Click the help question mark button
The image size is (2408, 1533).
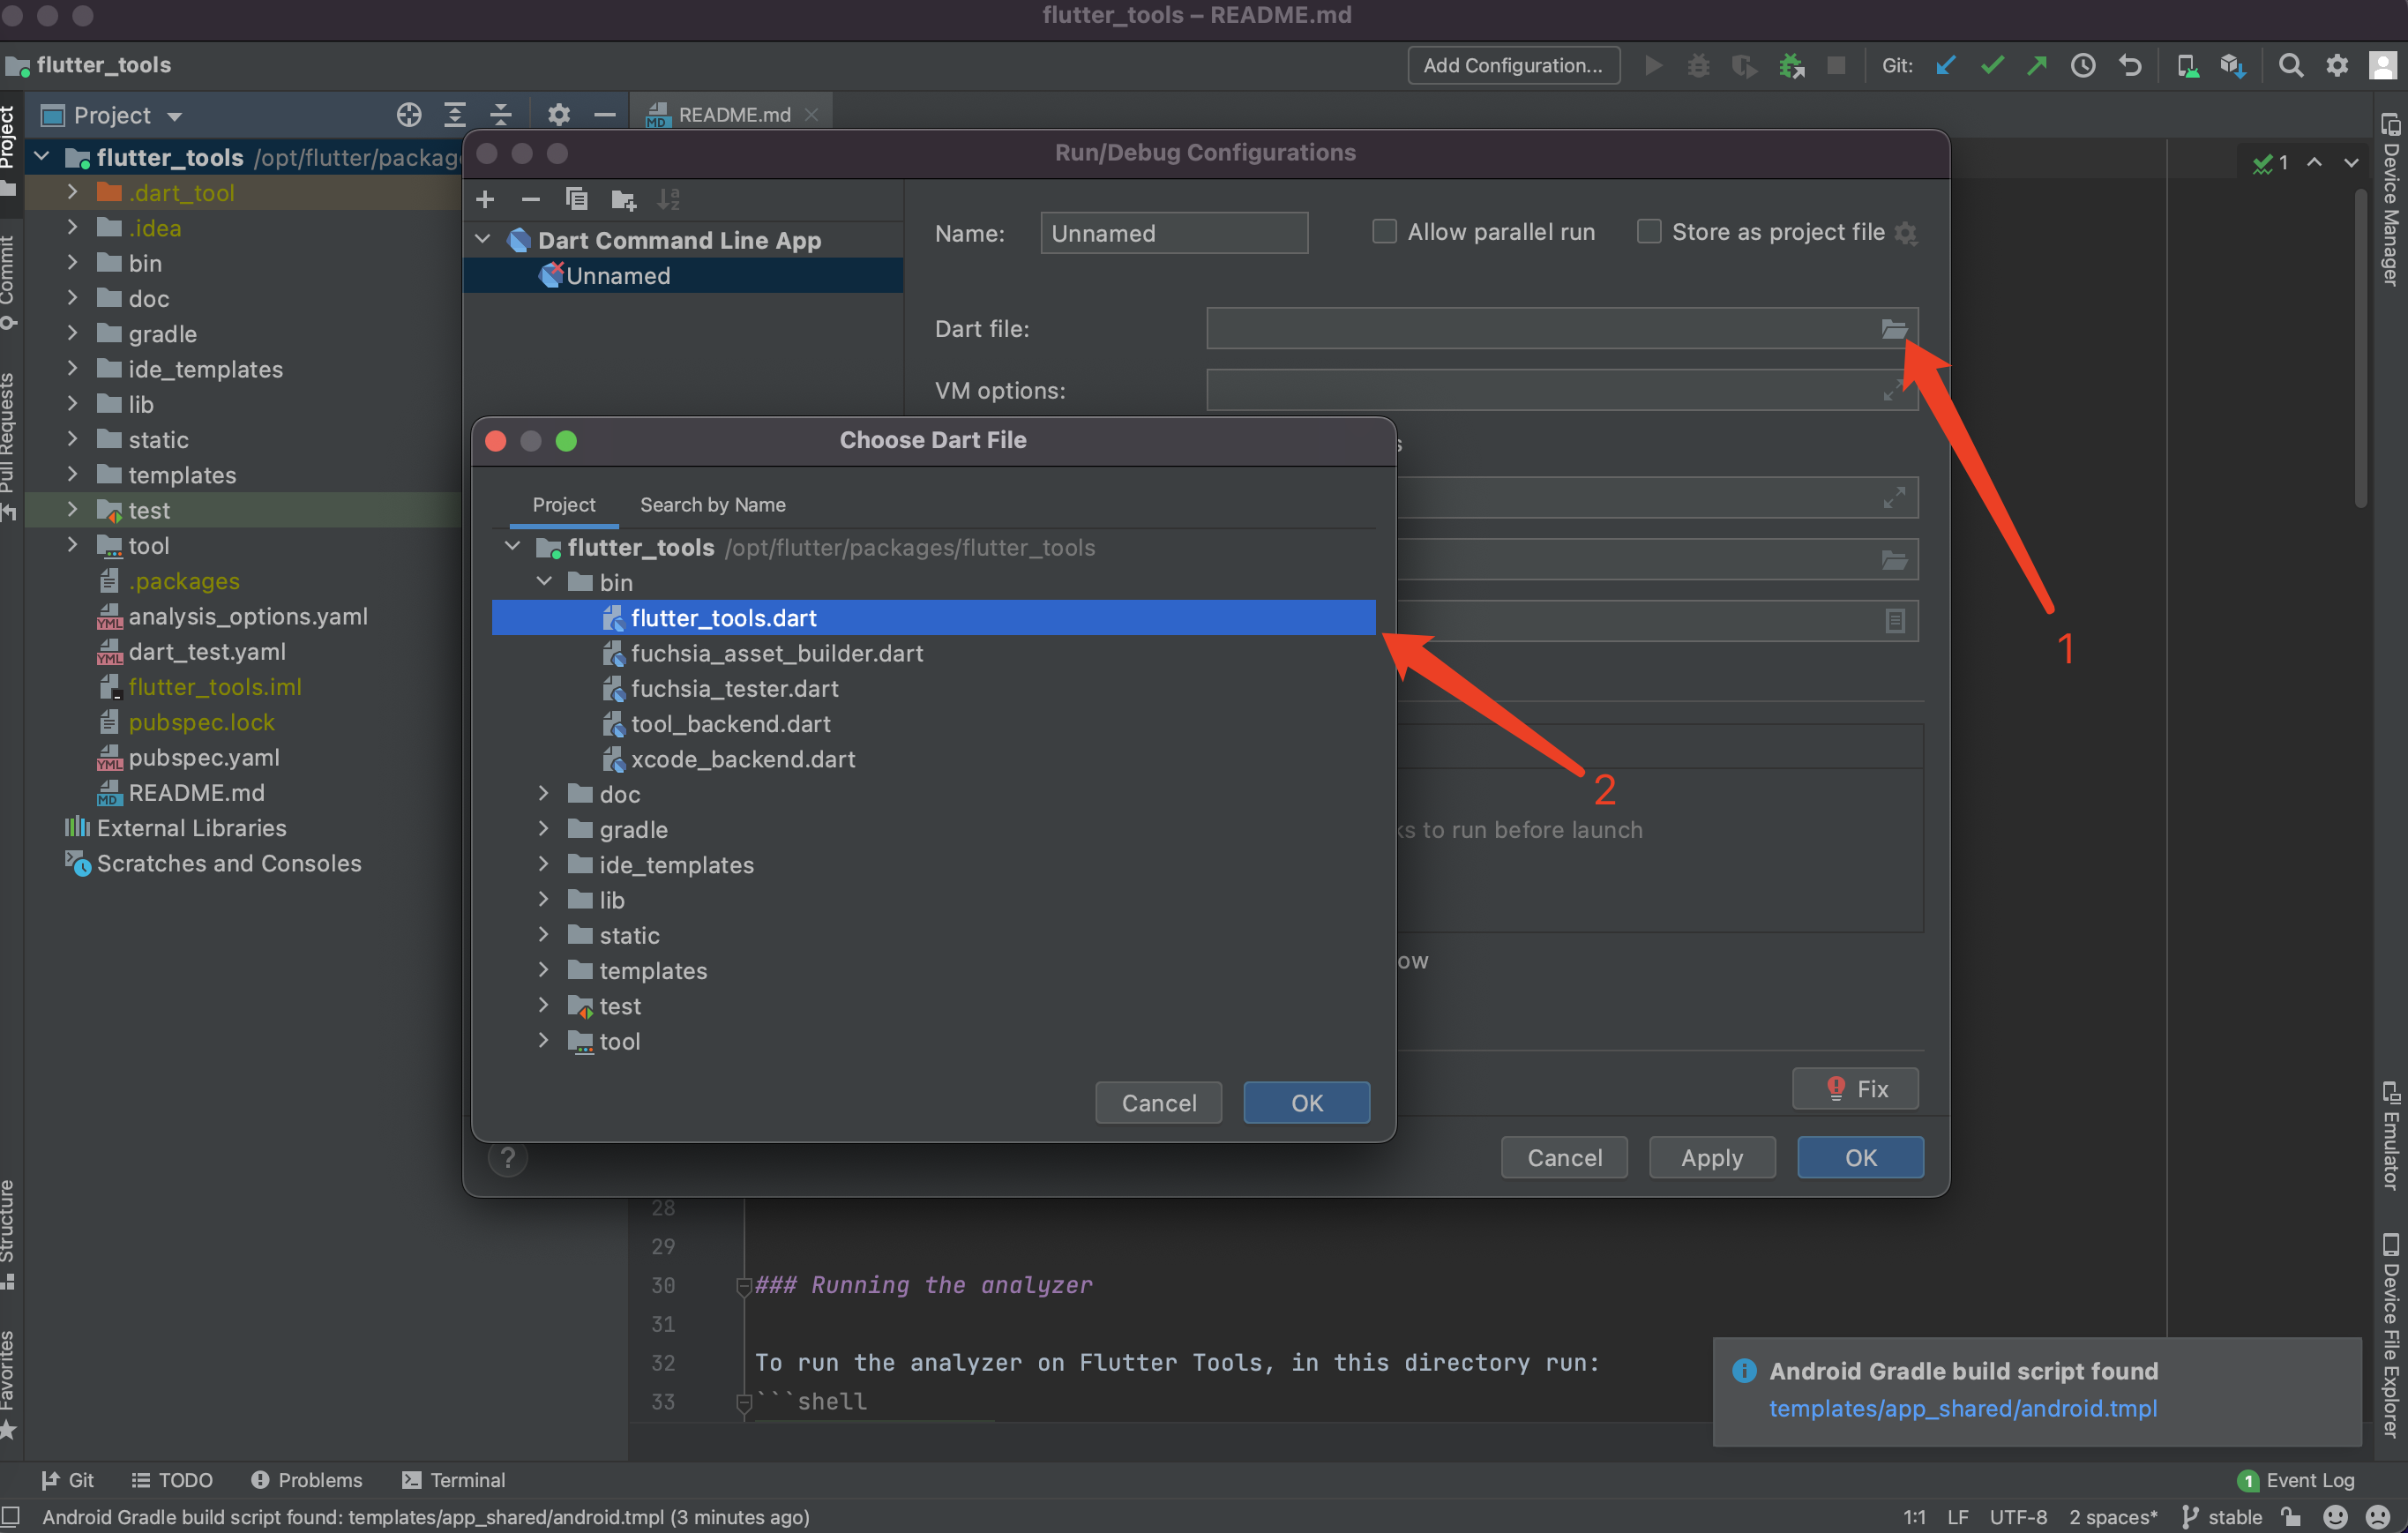[x=508, y=1158]
